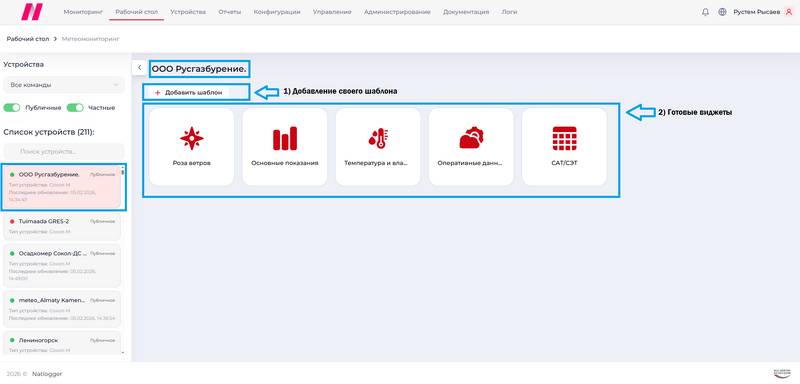Open the Роза ветров widget card

(191, 147)
